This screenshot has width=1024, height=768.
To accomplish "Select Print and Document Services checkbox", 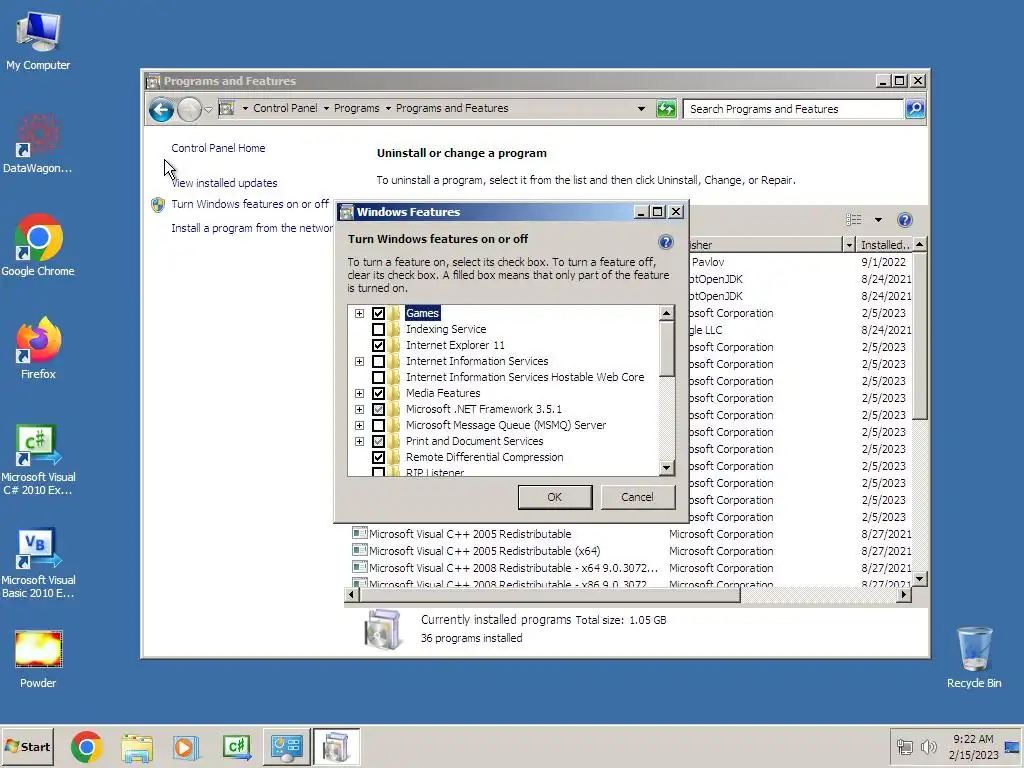I will (378, 441).
